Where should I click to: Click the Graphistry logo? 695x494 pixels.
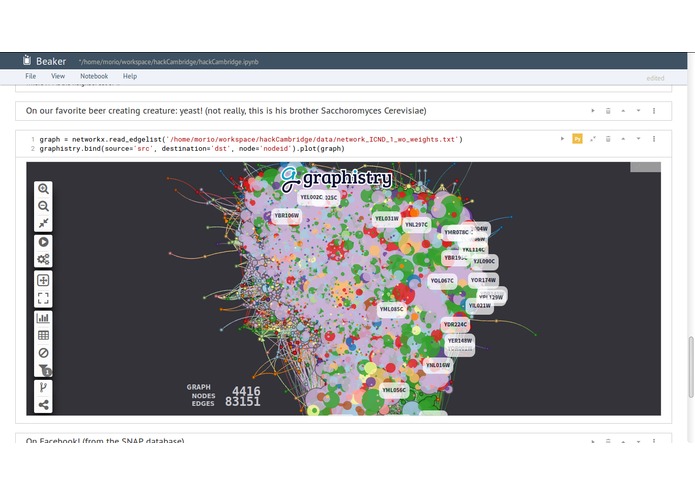tap(337, 178)
